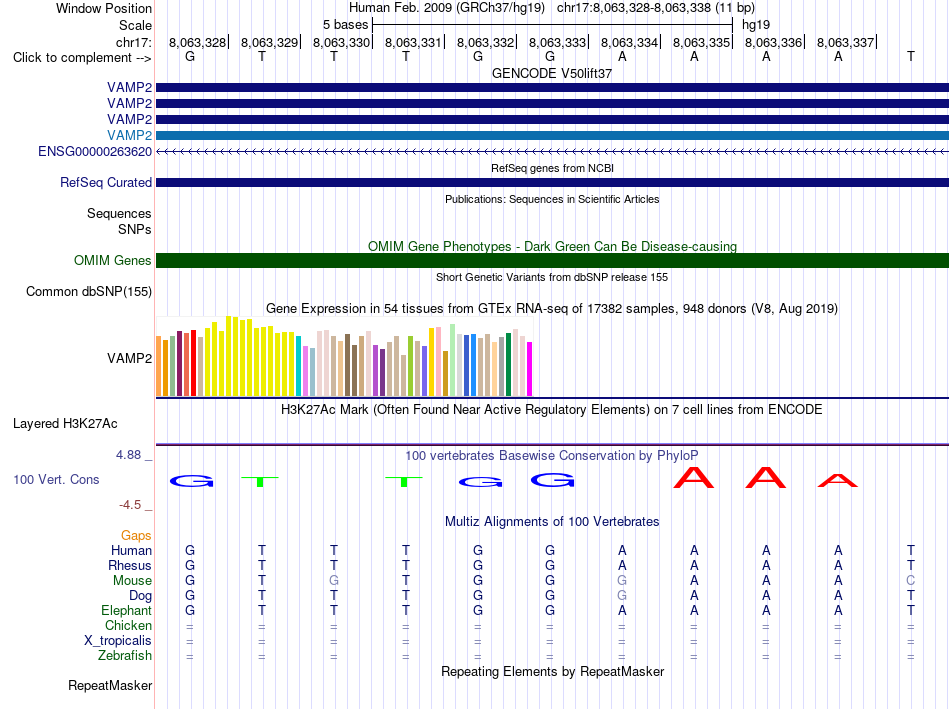Click the X_tropicalis alignment row label
This screenshot has width=950, height=709.
pos(118,641)
